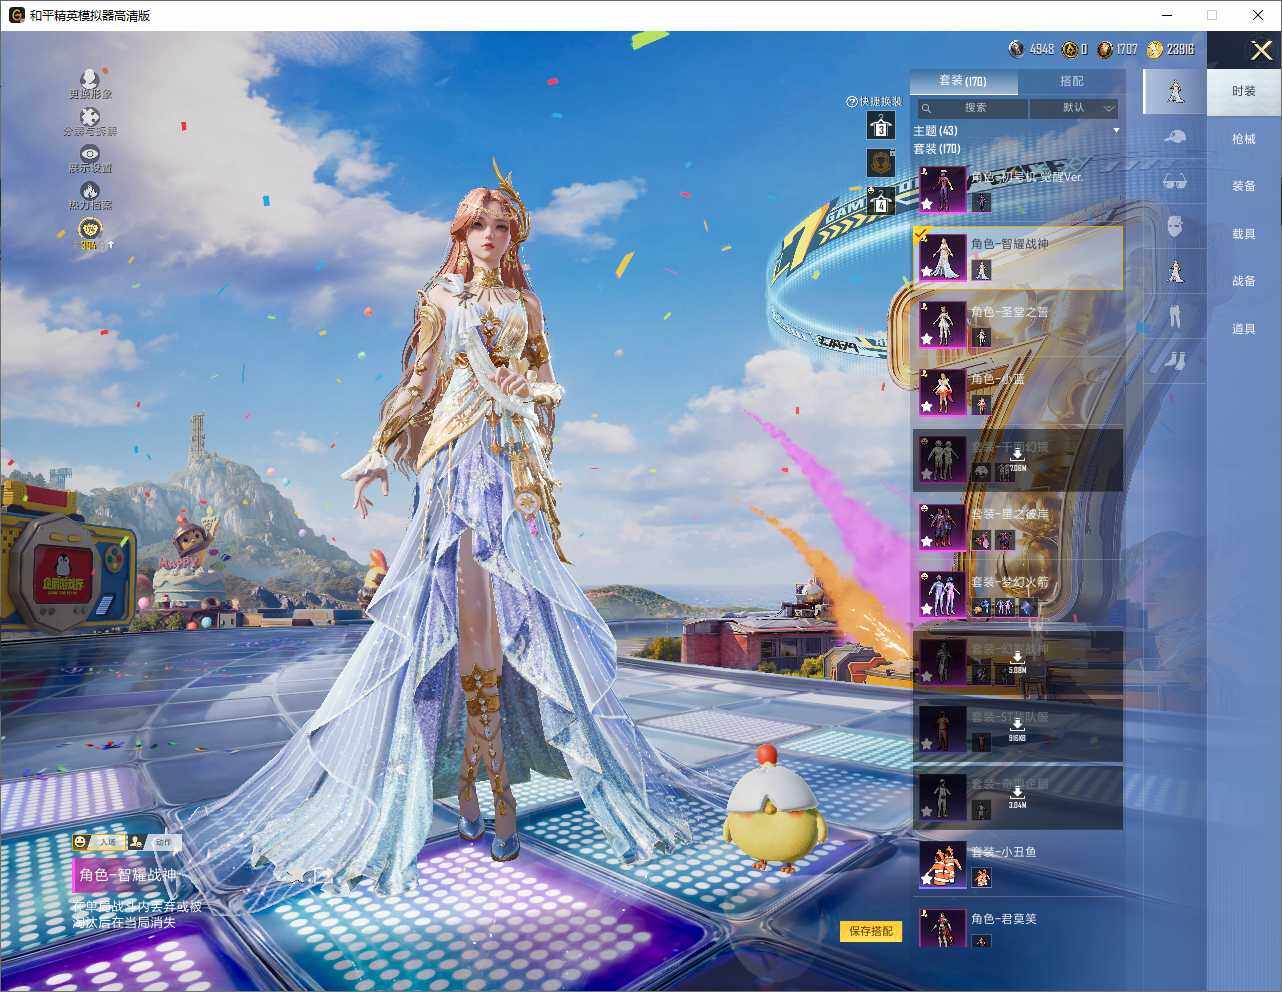The width and height of the screenshot is (1282, 992).
Task: Click the silver currency coin icon
Action: click(x=1017, y=49)
